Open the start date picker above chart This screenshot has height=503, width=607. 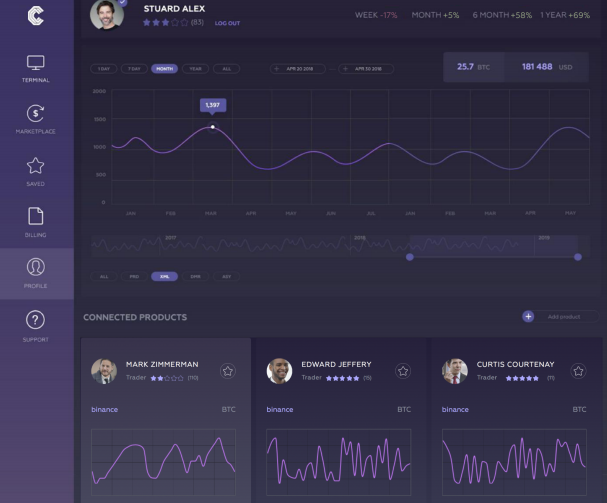click(300, 69)
